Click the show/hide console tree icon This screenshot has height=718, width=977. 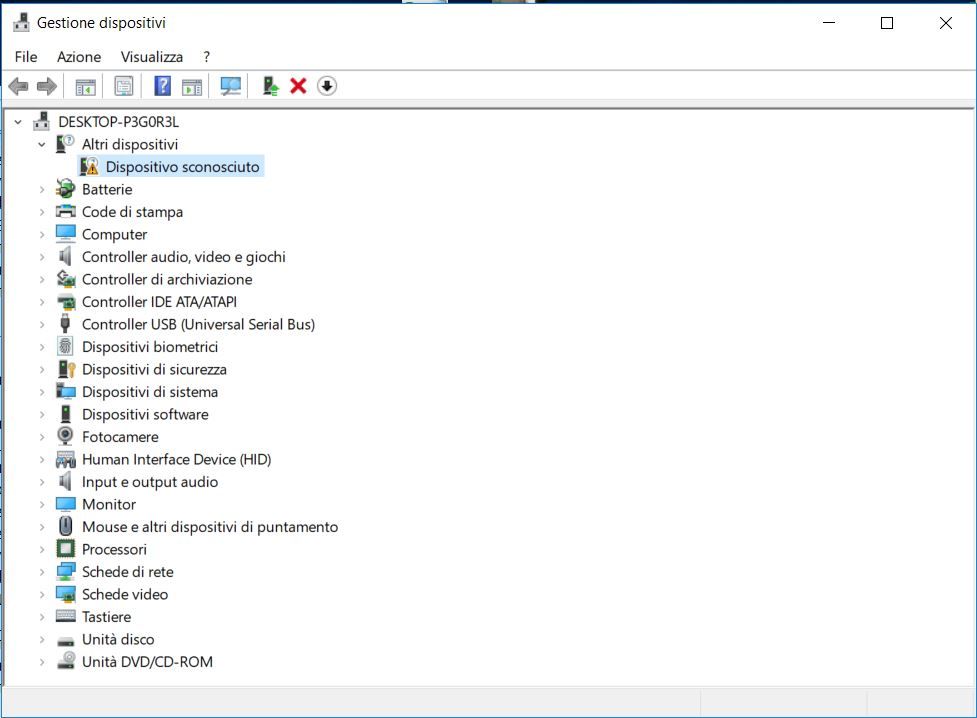point(85,86)
